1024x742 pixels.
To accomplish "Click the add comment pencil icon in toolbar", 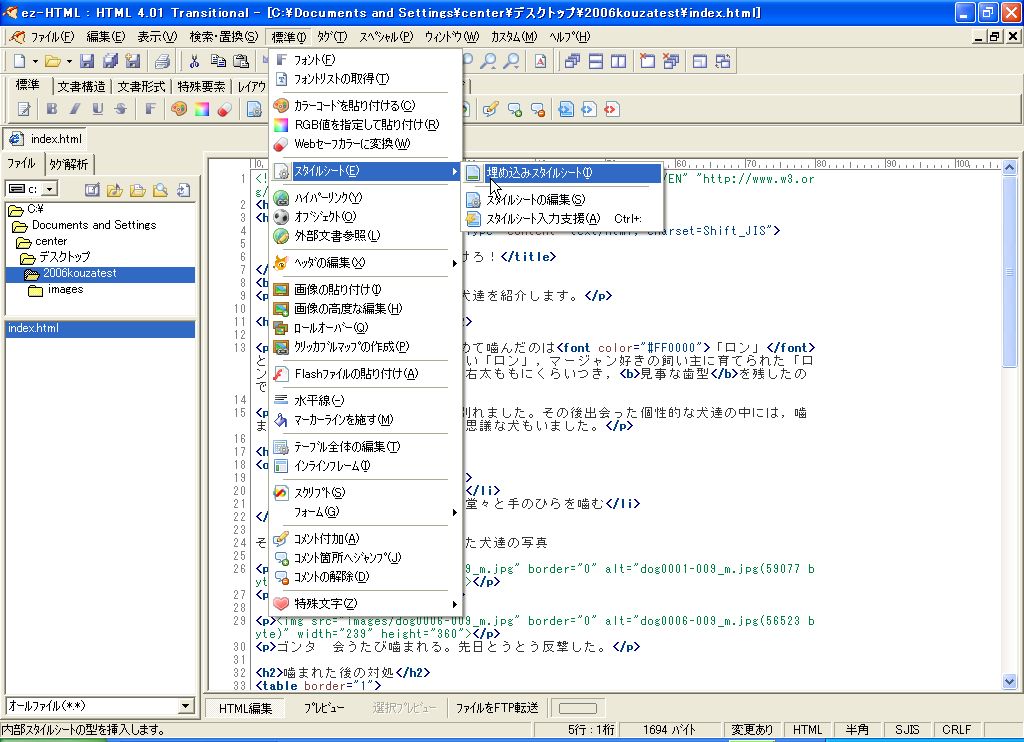I will tap(491, 109).
